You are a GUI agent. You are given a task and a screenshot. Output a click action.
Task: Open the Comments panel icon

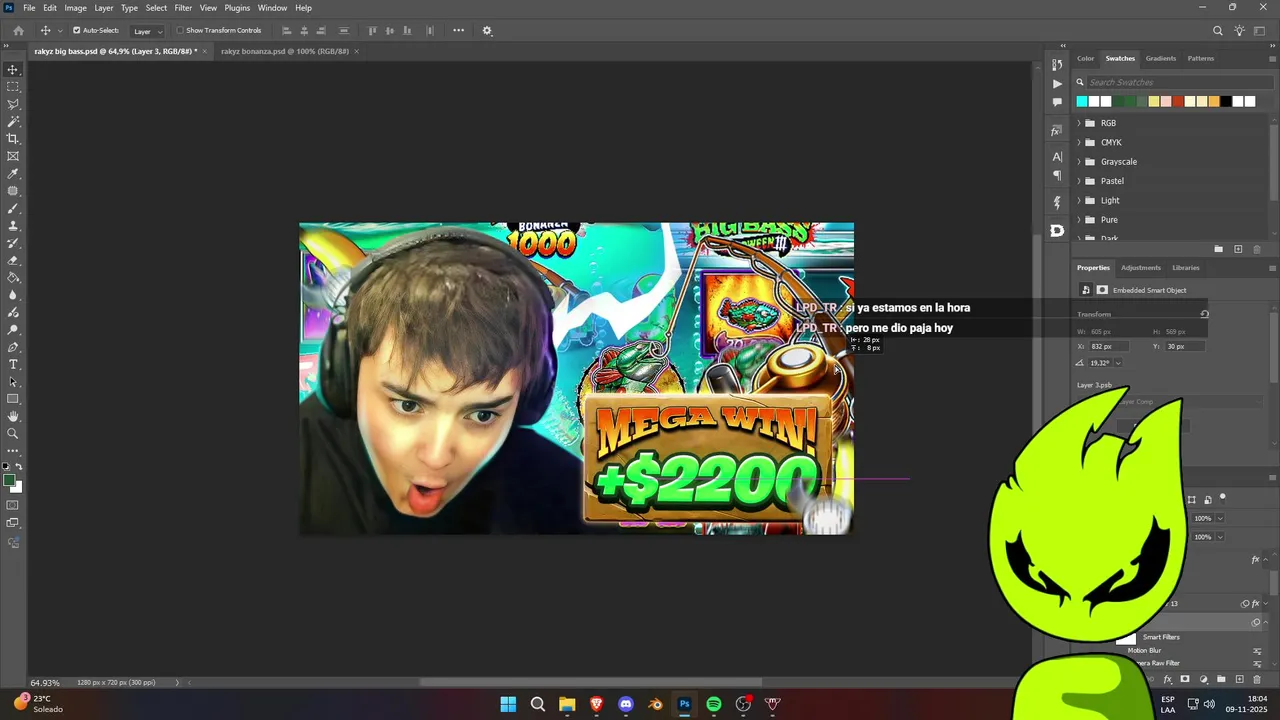[1057, 102]
